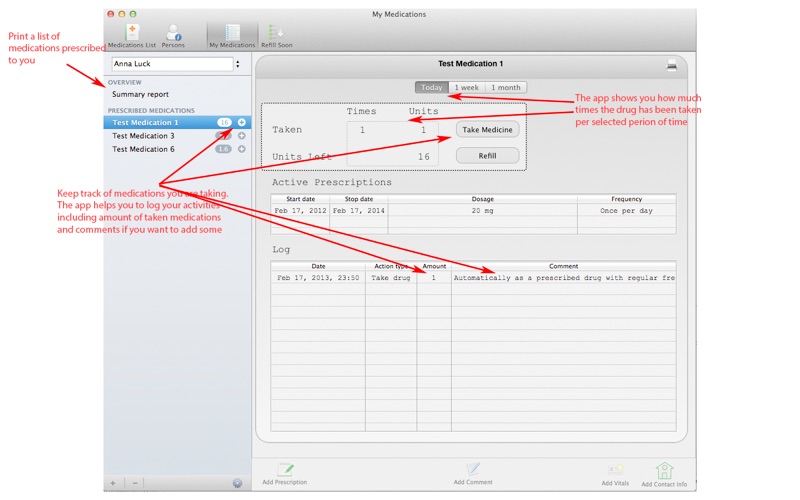The image size is (800, 500).
Task: Open the Anna Luck person selector
Action: click(177, 64)
